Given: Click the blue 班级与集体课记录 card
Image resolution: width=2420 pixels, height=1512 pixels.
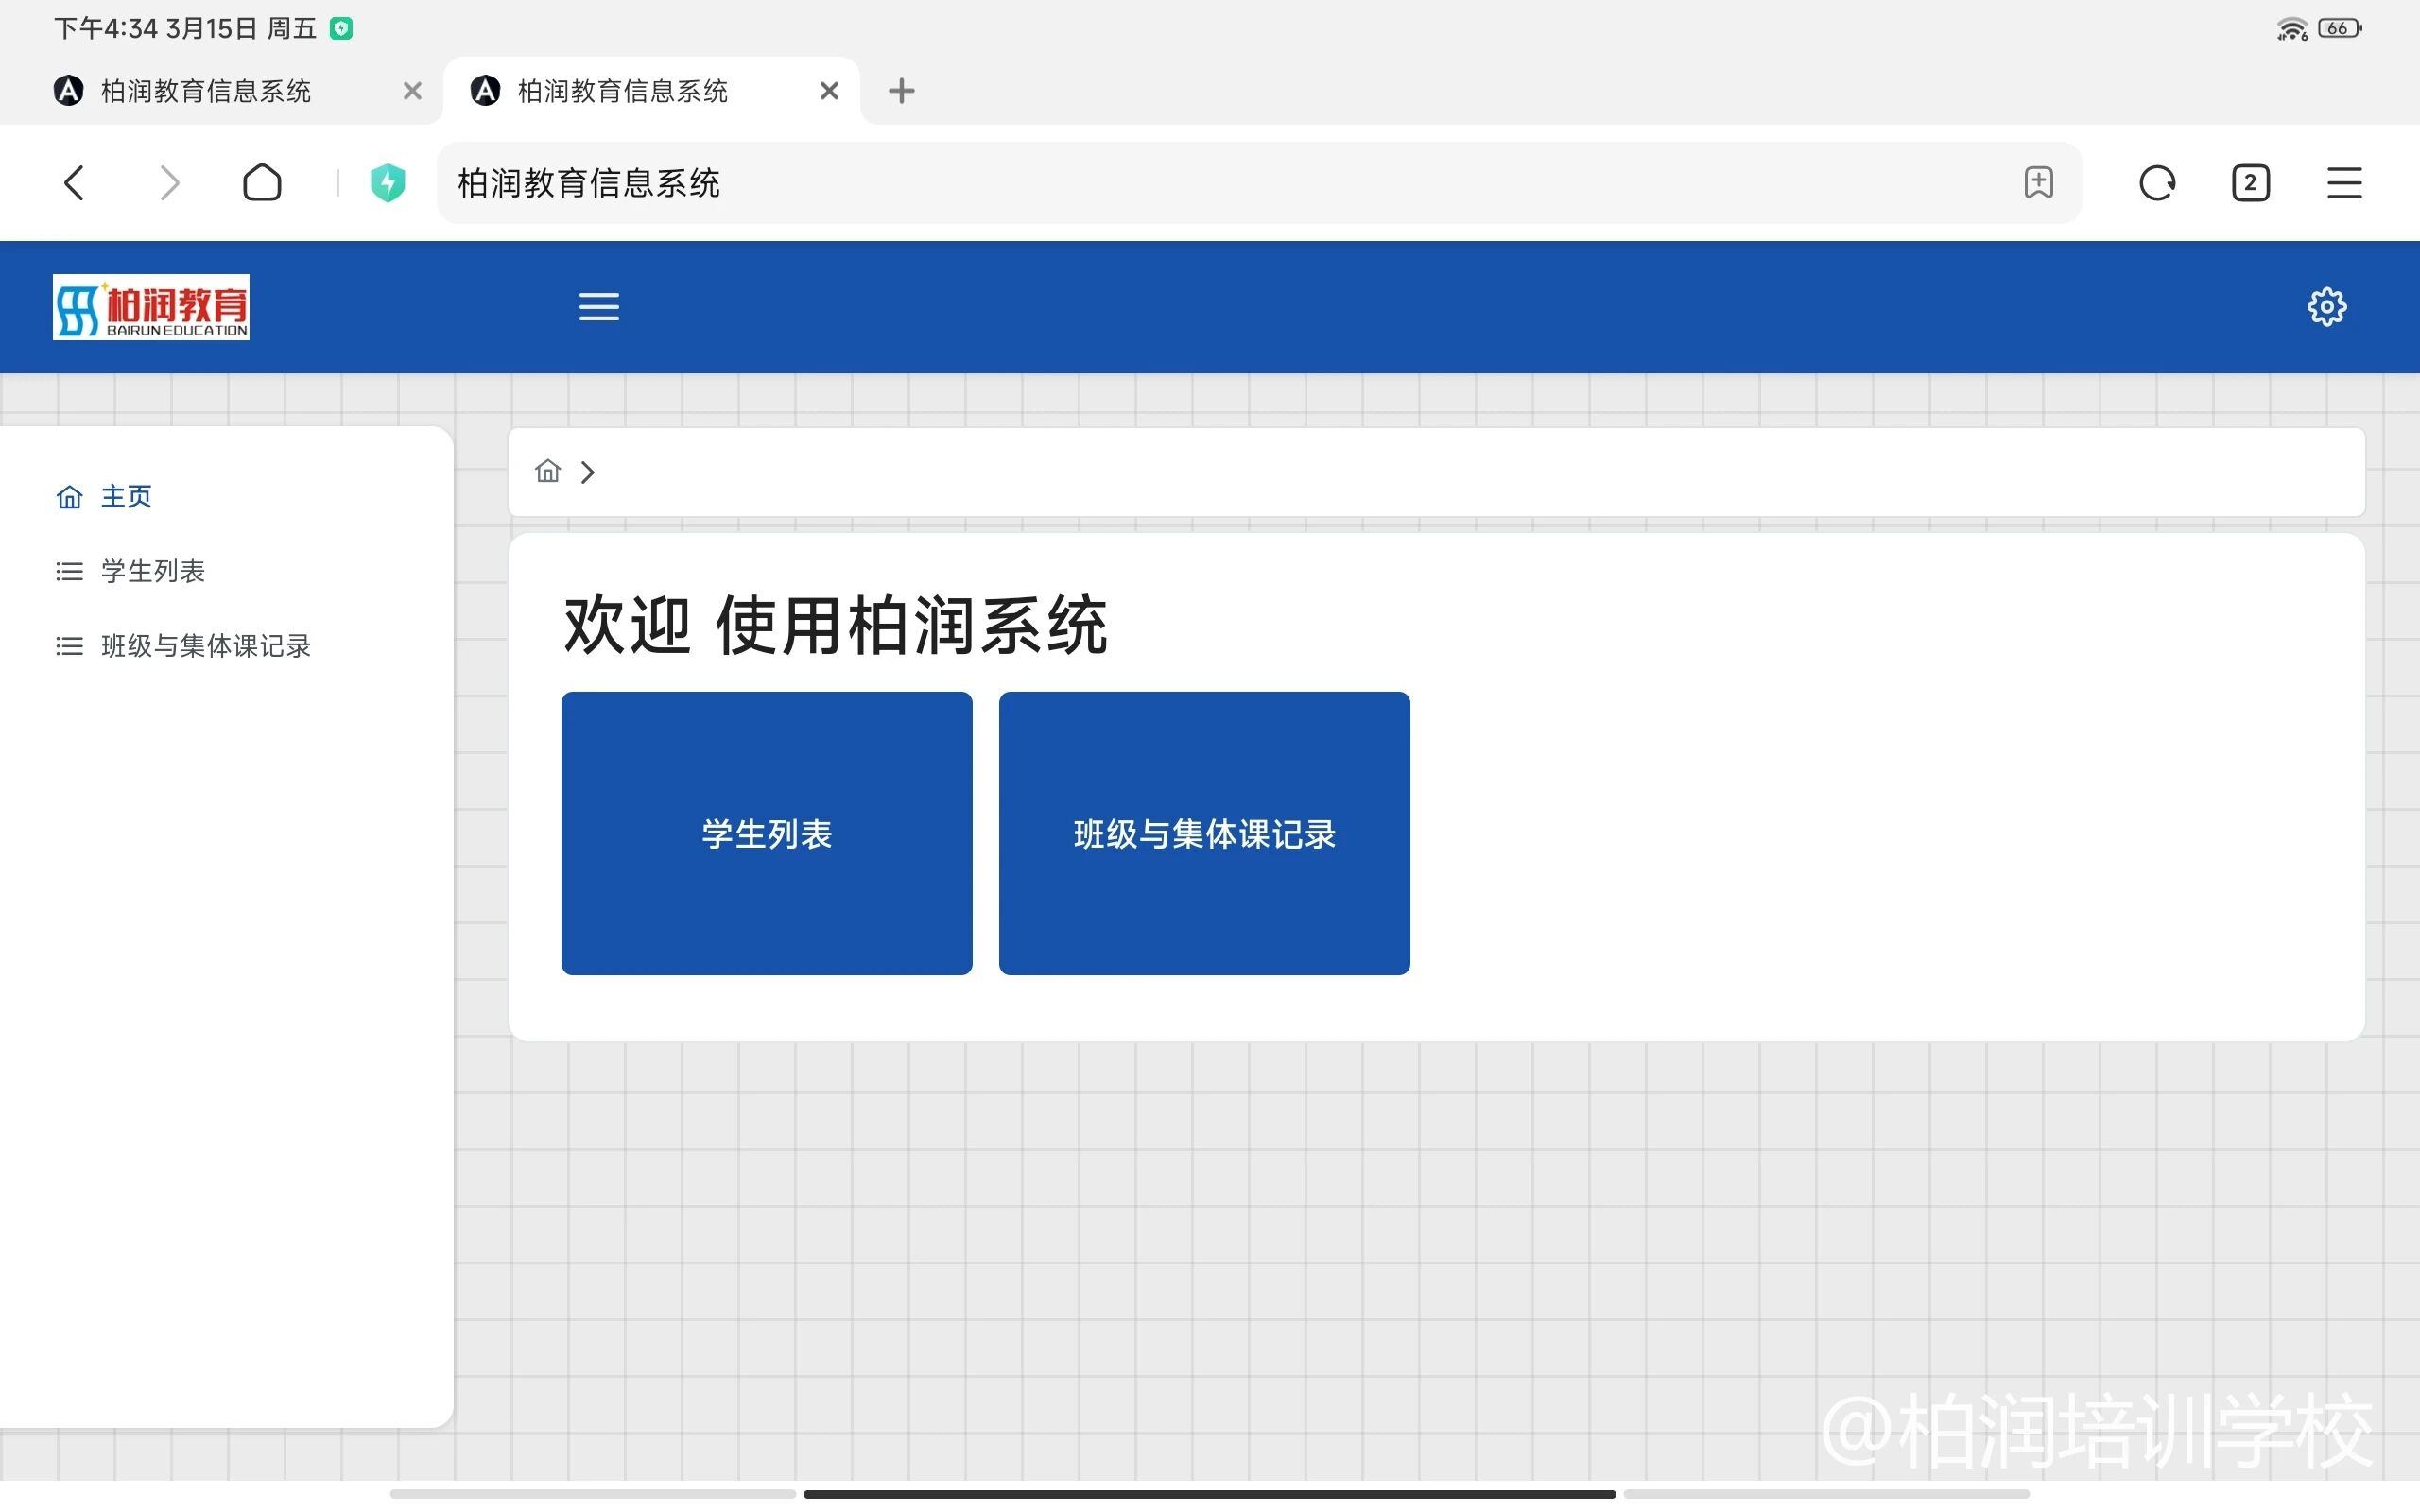Looking at the screenshot, I should pos(1204,833).
